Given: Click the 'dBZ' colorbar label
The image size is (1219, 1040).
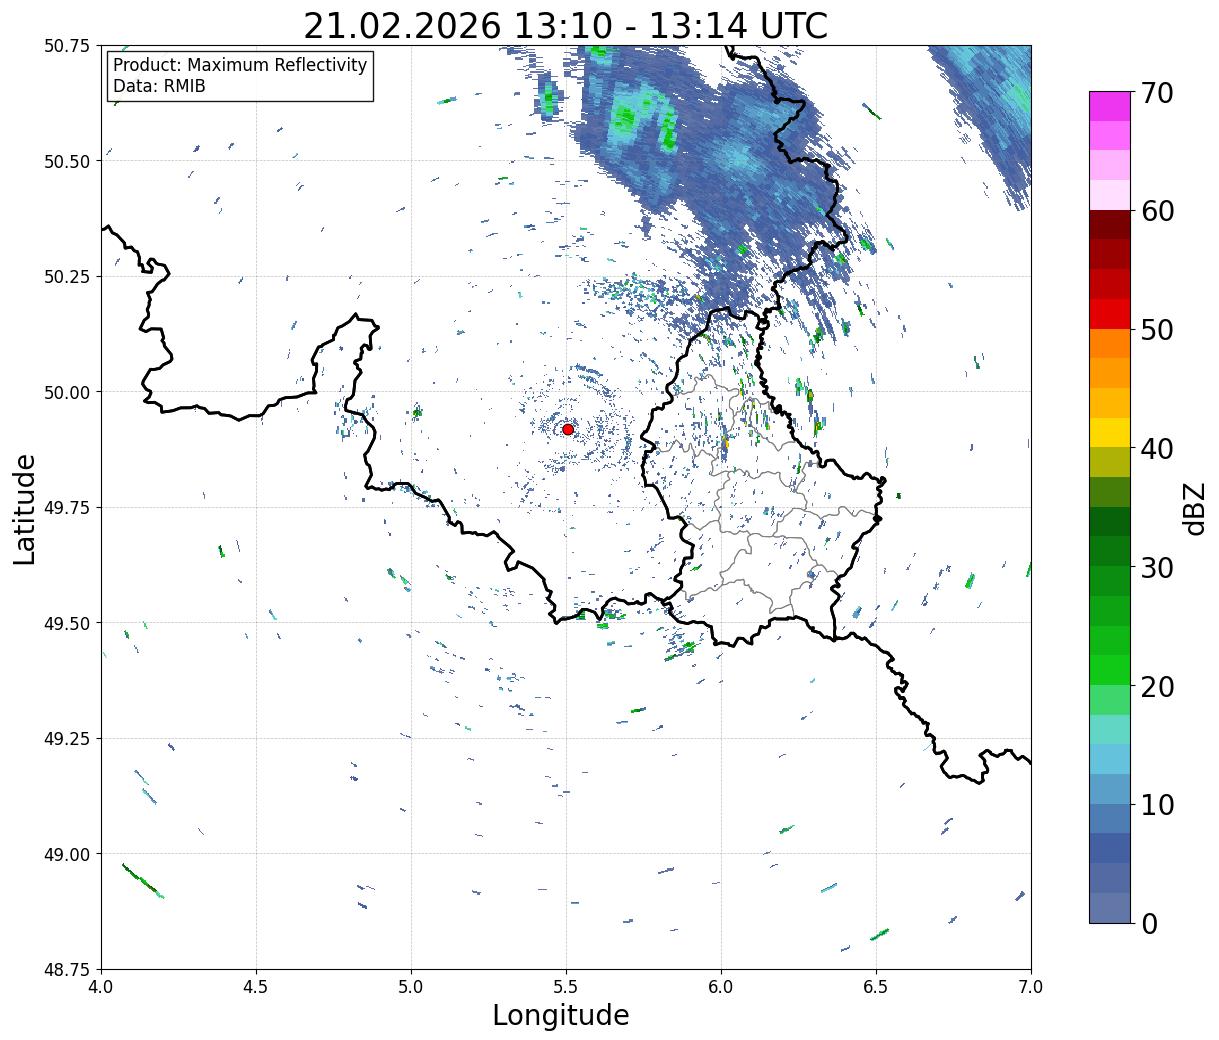Looking at the screenshot, I should 1194,509.
